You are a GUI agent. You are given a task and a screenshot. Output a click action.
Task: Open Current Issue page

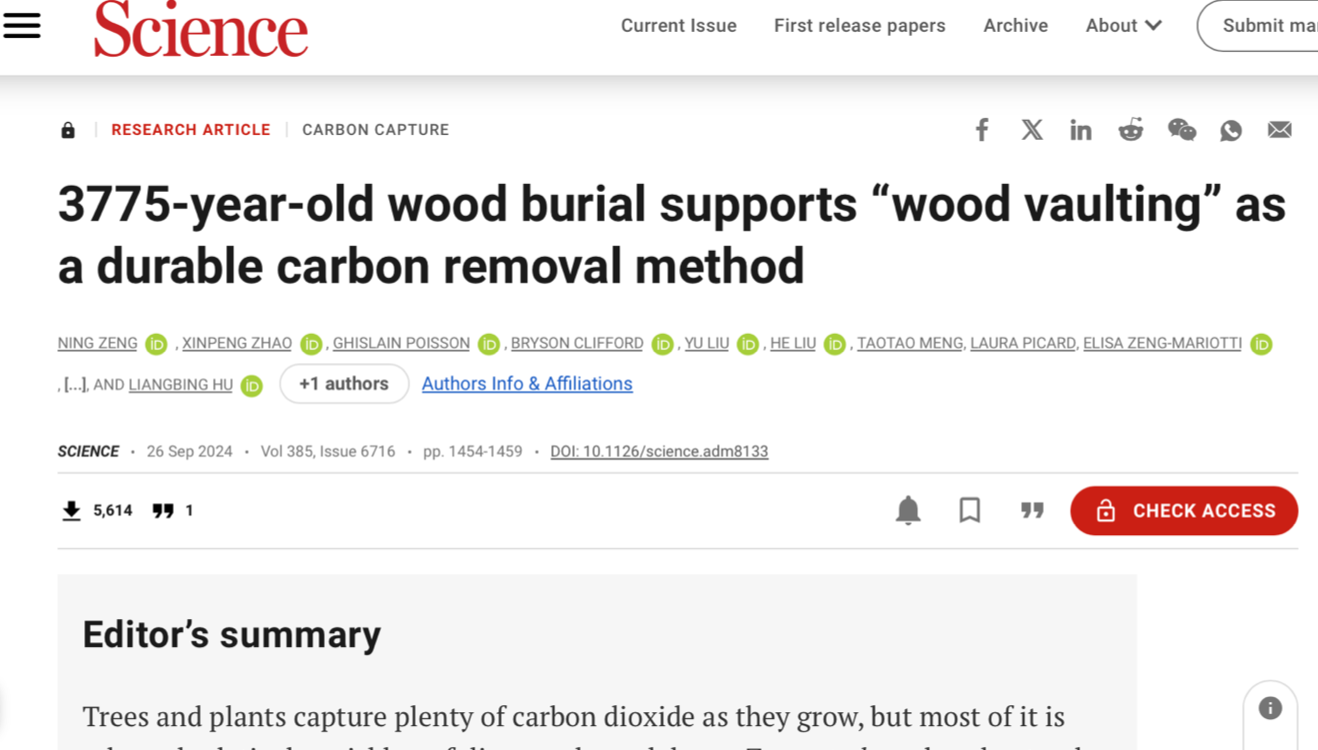tap(678, 26)
